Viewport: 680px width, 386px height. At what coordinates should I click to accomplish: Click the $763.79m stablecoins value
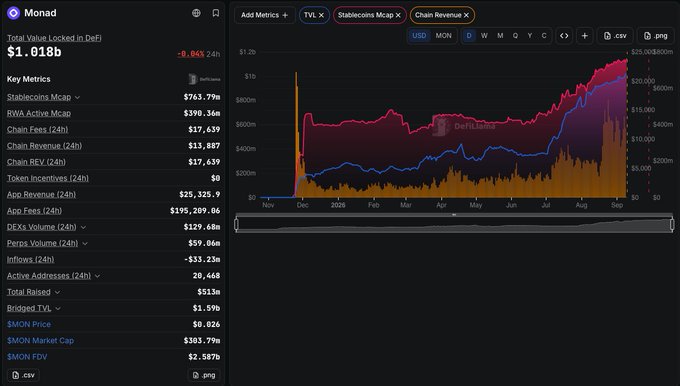click(x=202, y=97)
